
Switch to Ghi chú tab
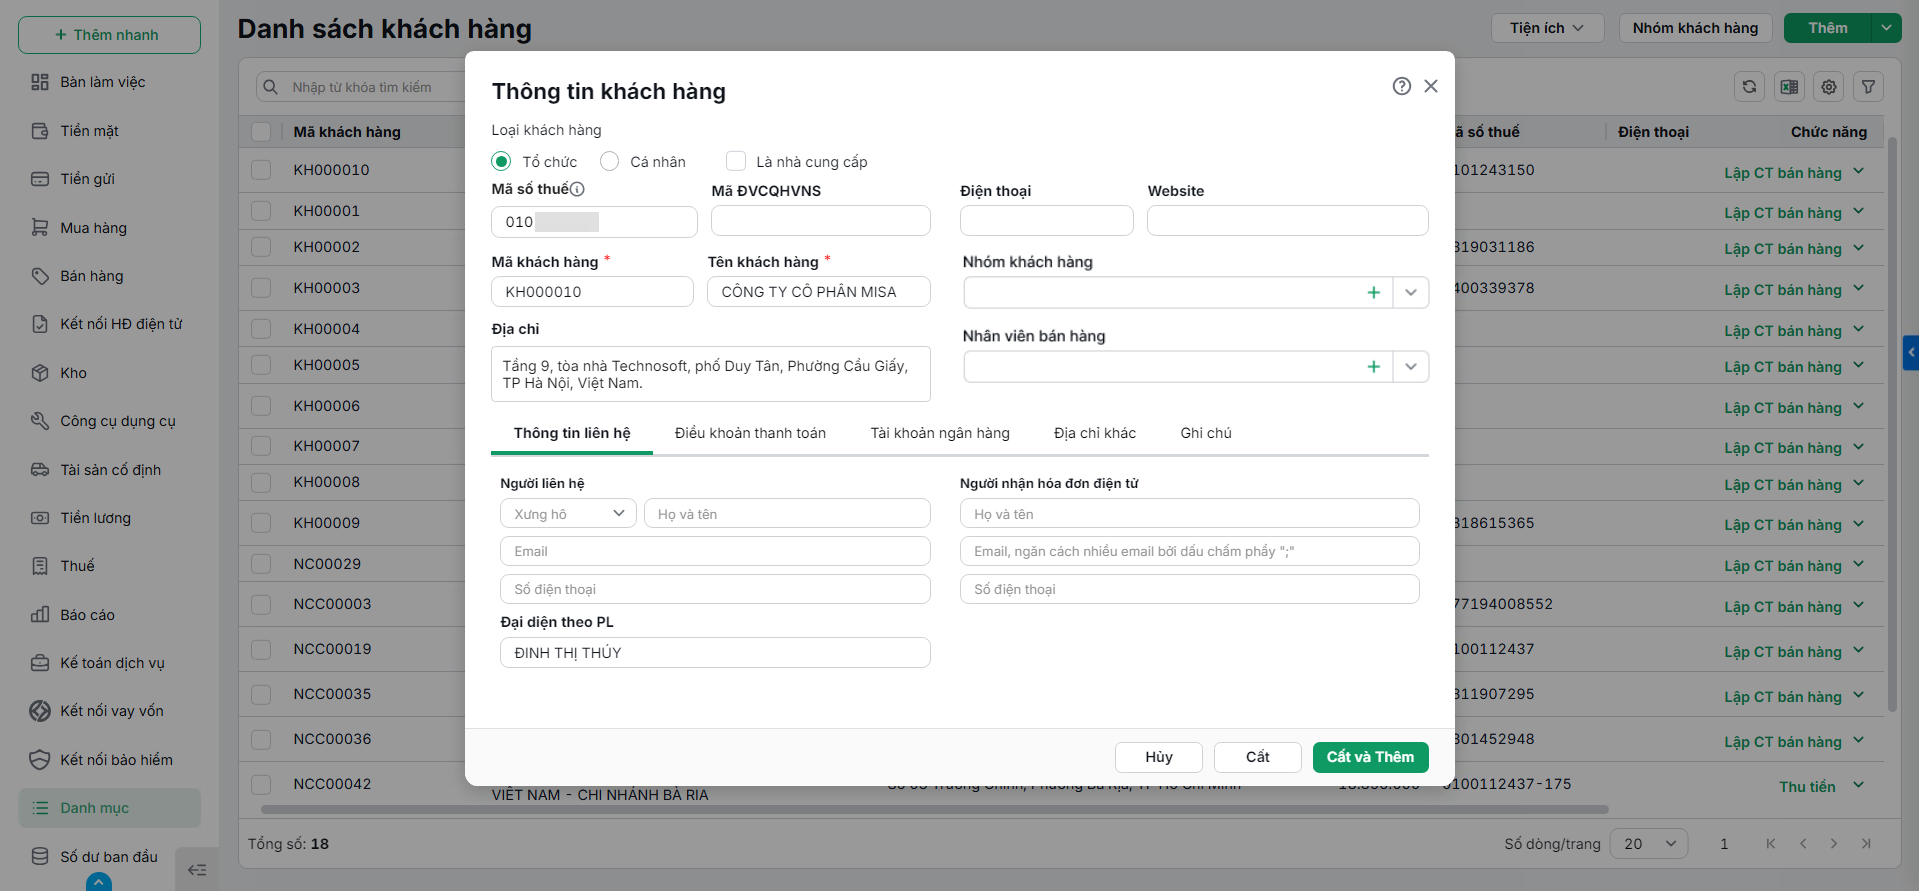(x=1206, y=433)
